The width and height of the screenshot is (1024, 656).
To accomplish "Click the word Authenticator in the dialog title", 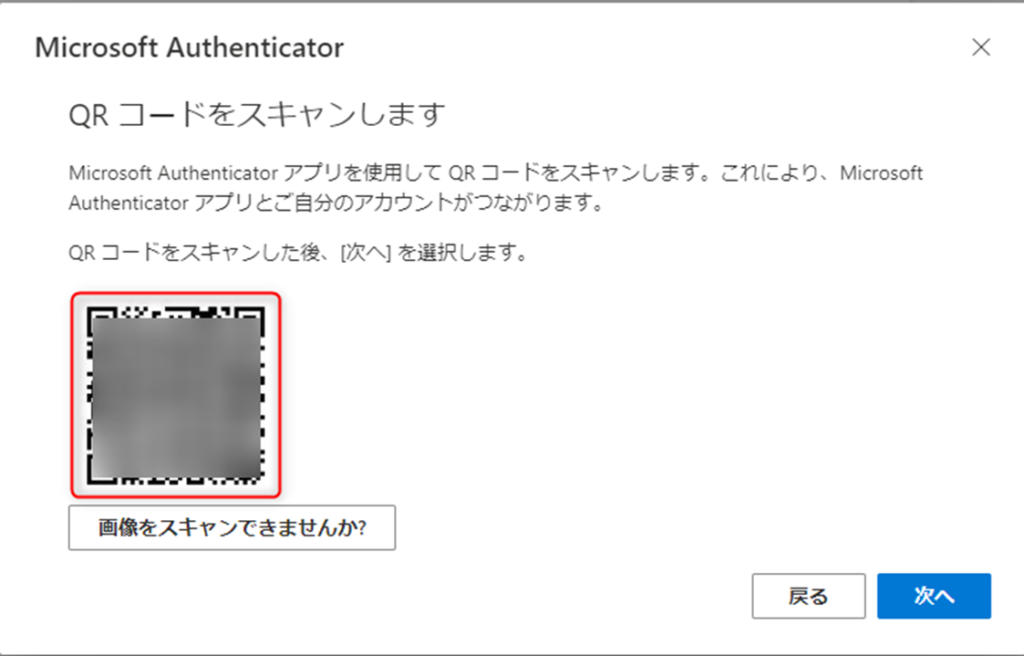I will [255, 48].
